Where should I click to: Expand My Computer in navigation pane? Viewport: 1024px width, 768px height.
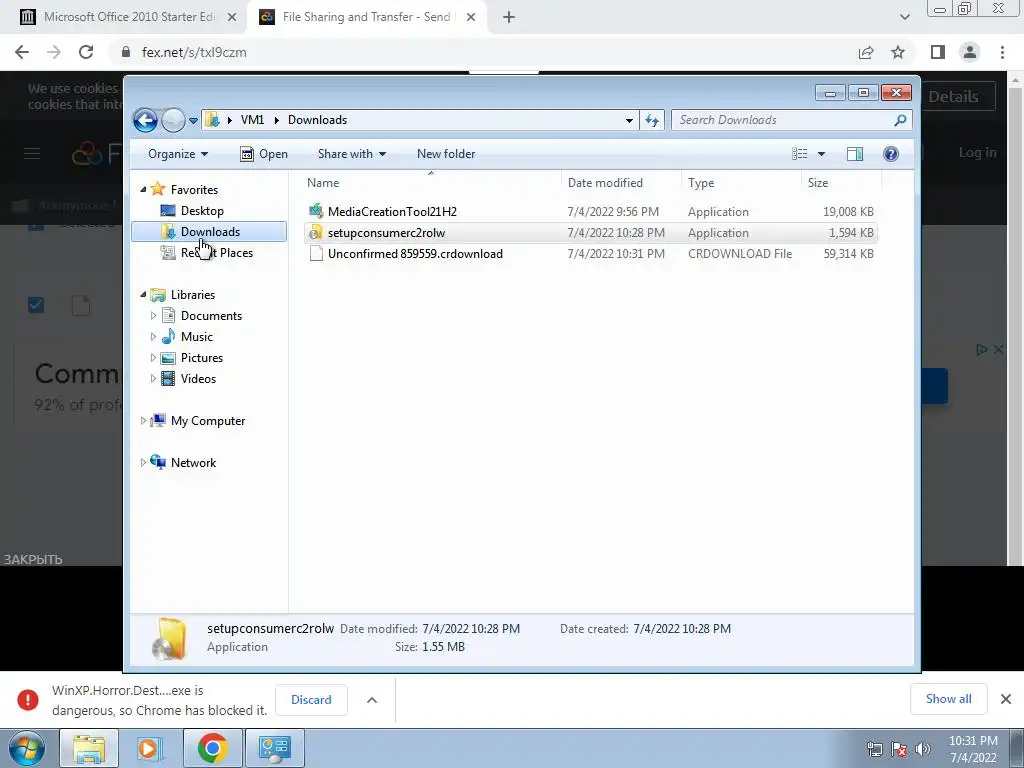pyautogui.click(x=143, y=421)
